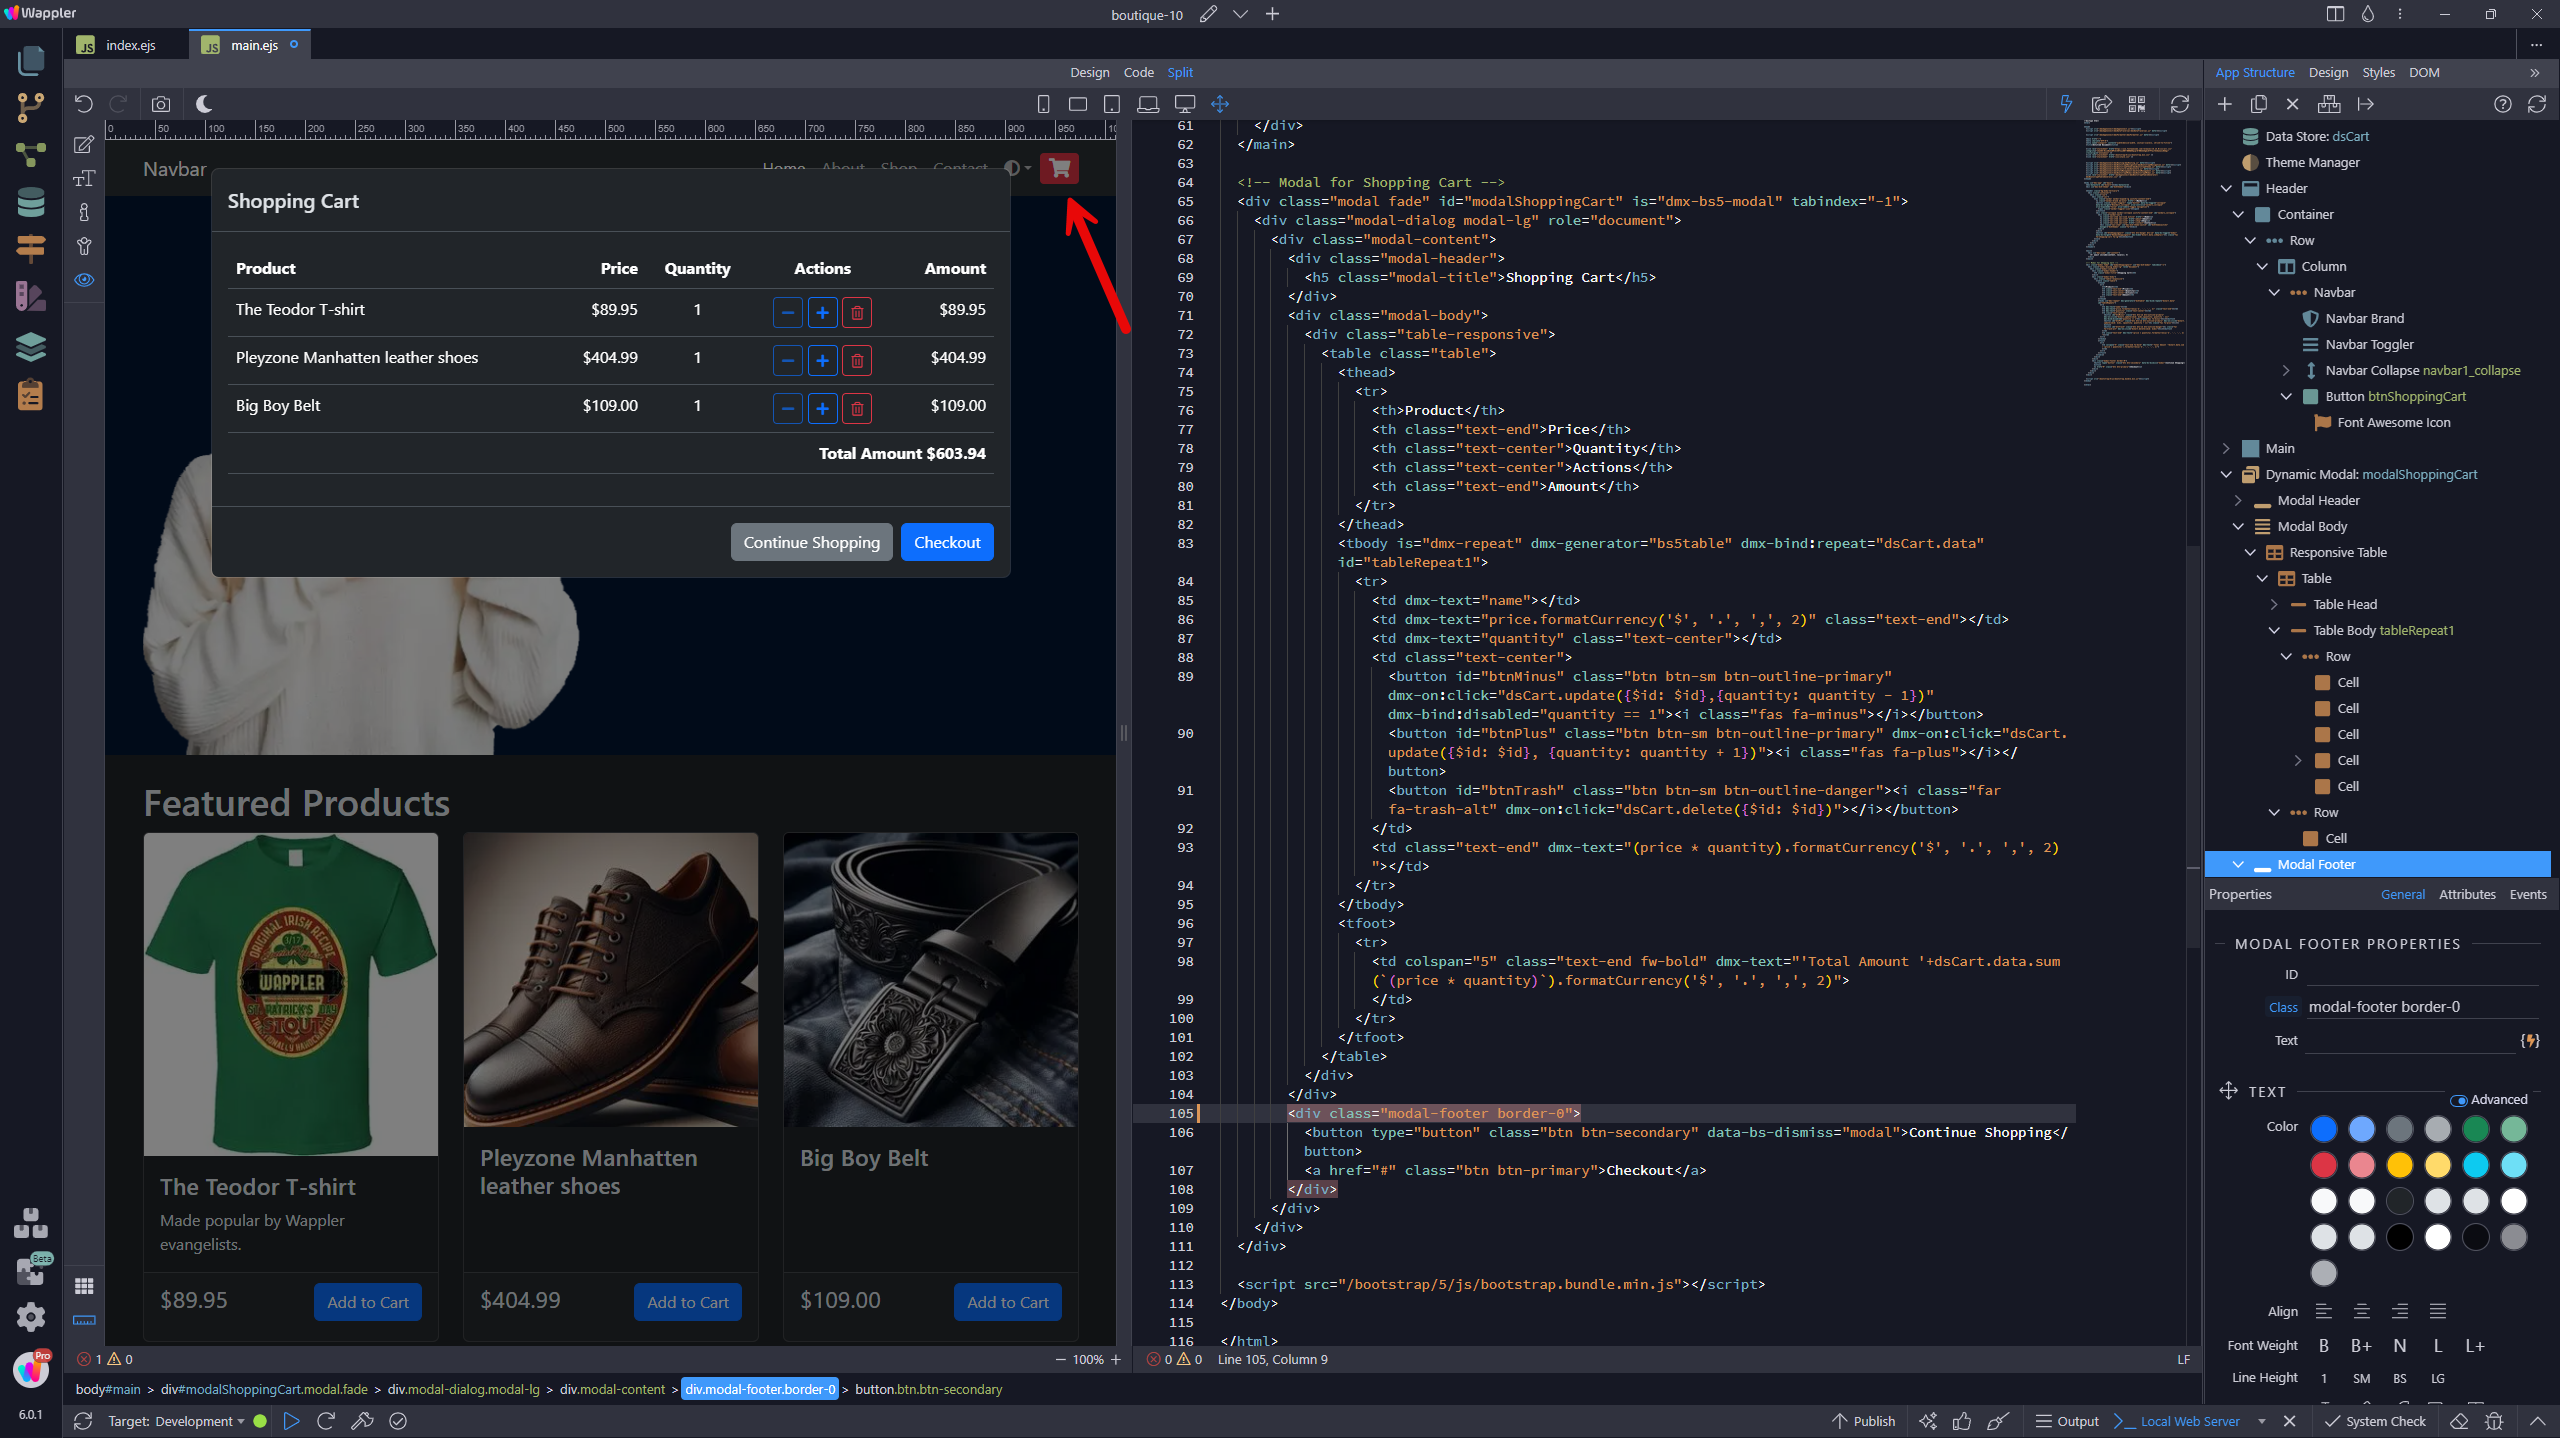The image size is (2560, 1438).
Task: Click the red shopping cart button in navbar
Action: point(1059,168)
